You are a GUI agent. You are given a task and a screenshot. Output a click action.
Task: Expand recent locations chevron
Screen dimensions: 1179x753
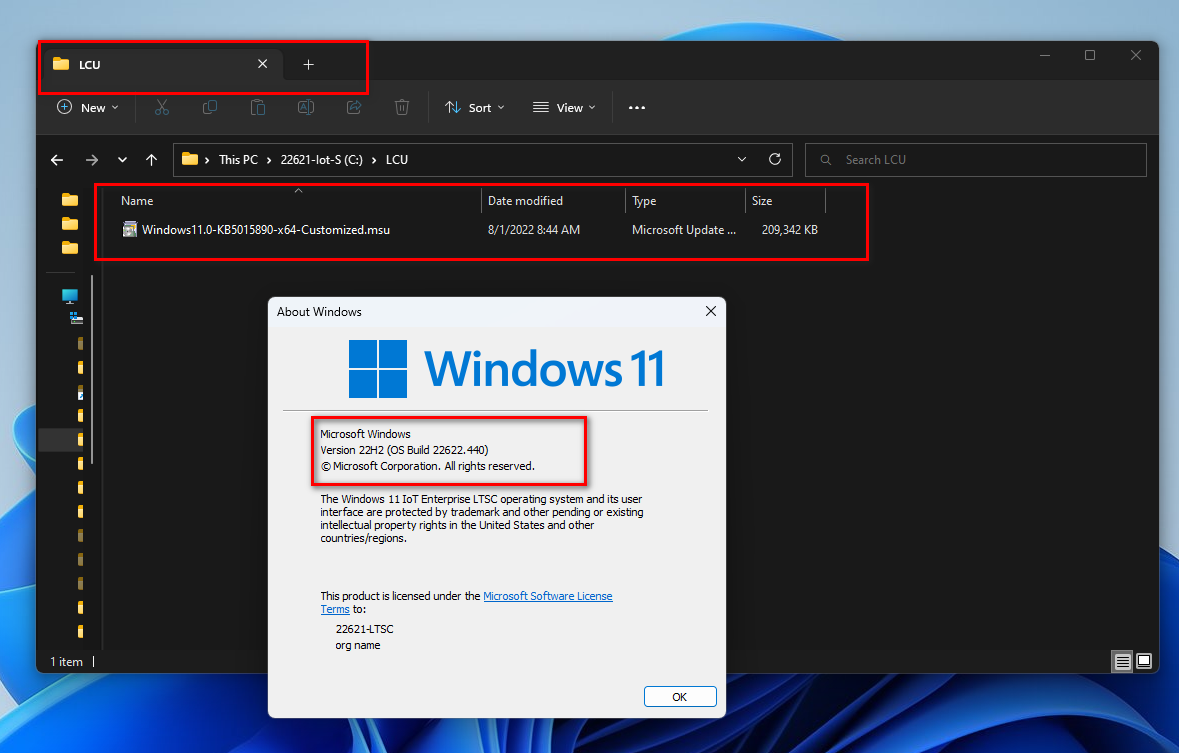coord(122,159)
